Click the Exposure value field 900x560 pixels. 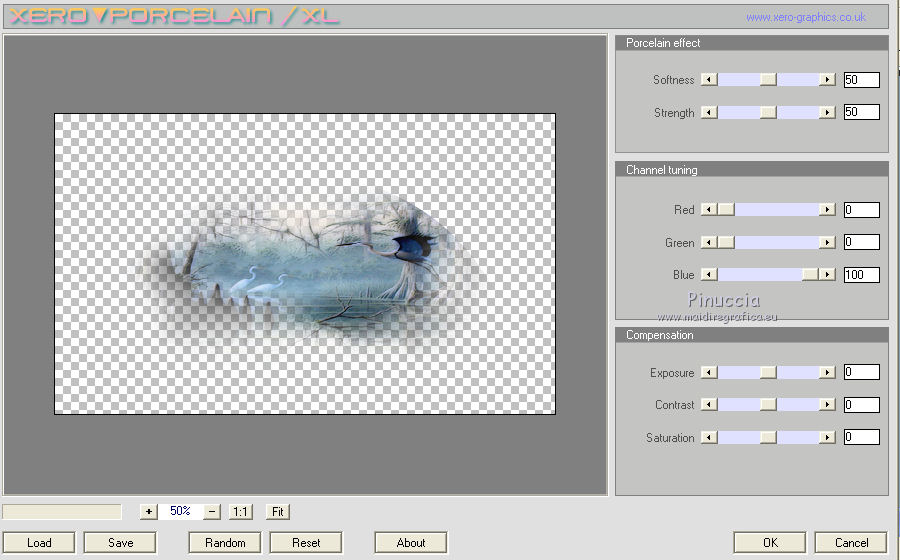click(x=862, y=372)
